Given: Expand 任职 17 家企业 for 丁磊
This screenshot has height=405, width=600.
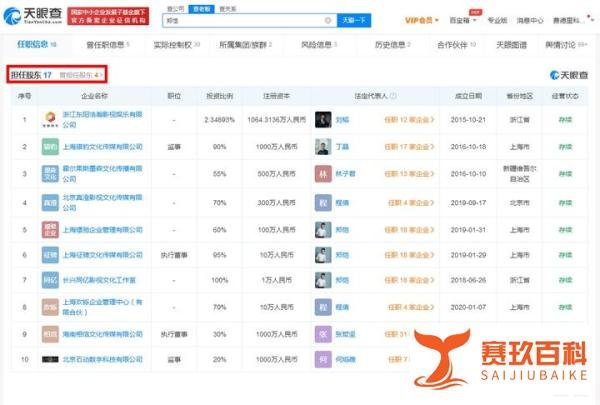Looking at the screenshot, I should pyautogui.click(x=409, y=147).
